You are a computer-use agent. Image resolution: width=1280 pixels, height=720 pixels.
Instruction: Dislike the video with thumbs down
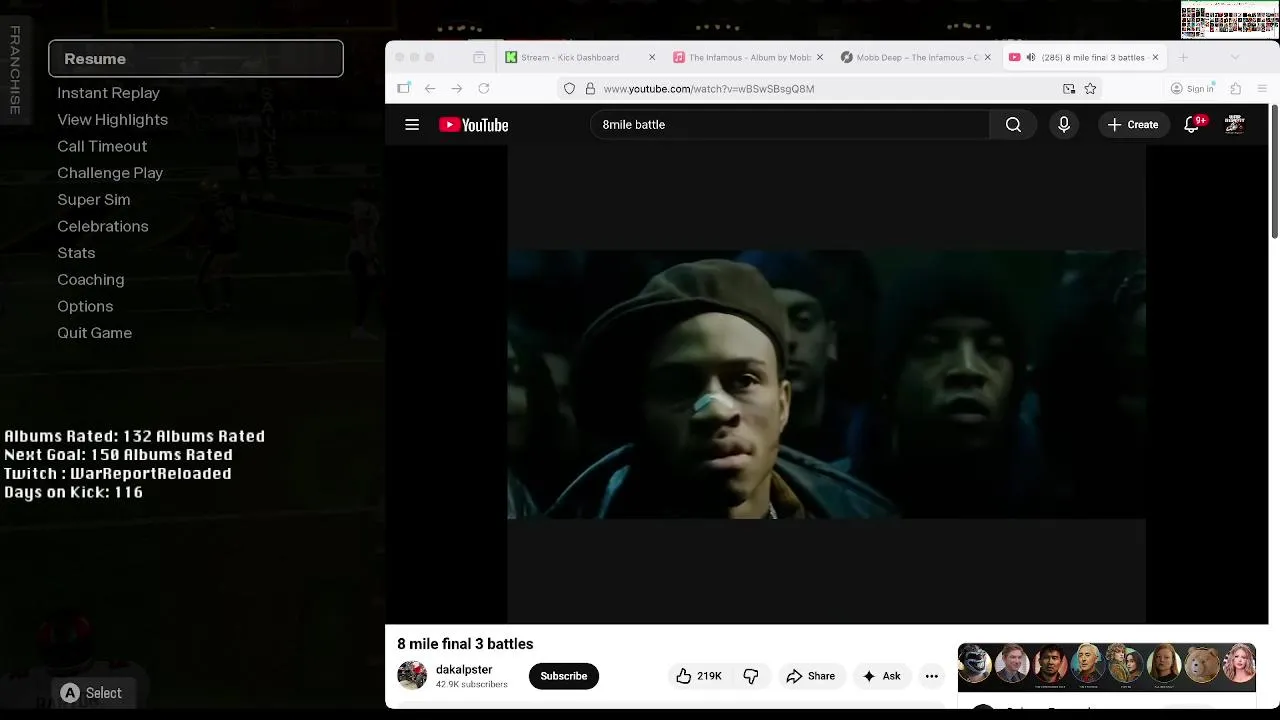[751, 676]
